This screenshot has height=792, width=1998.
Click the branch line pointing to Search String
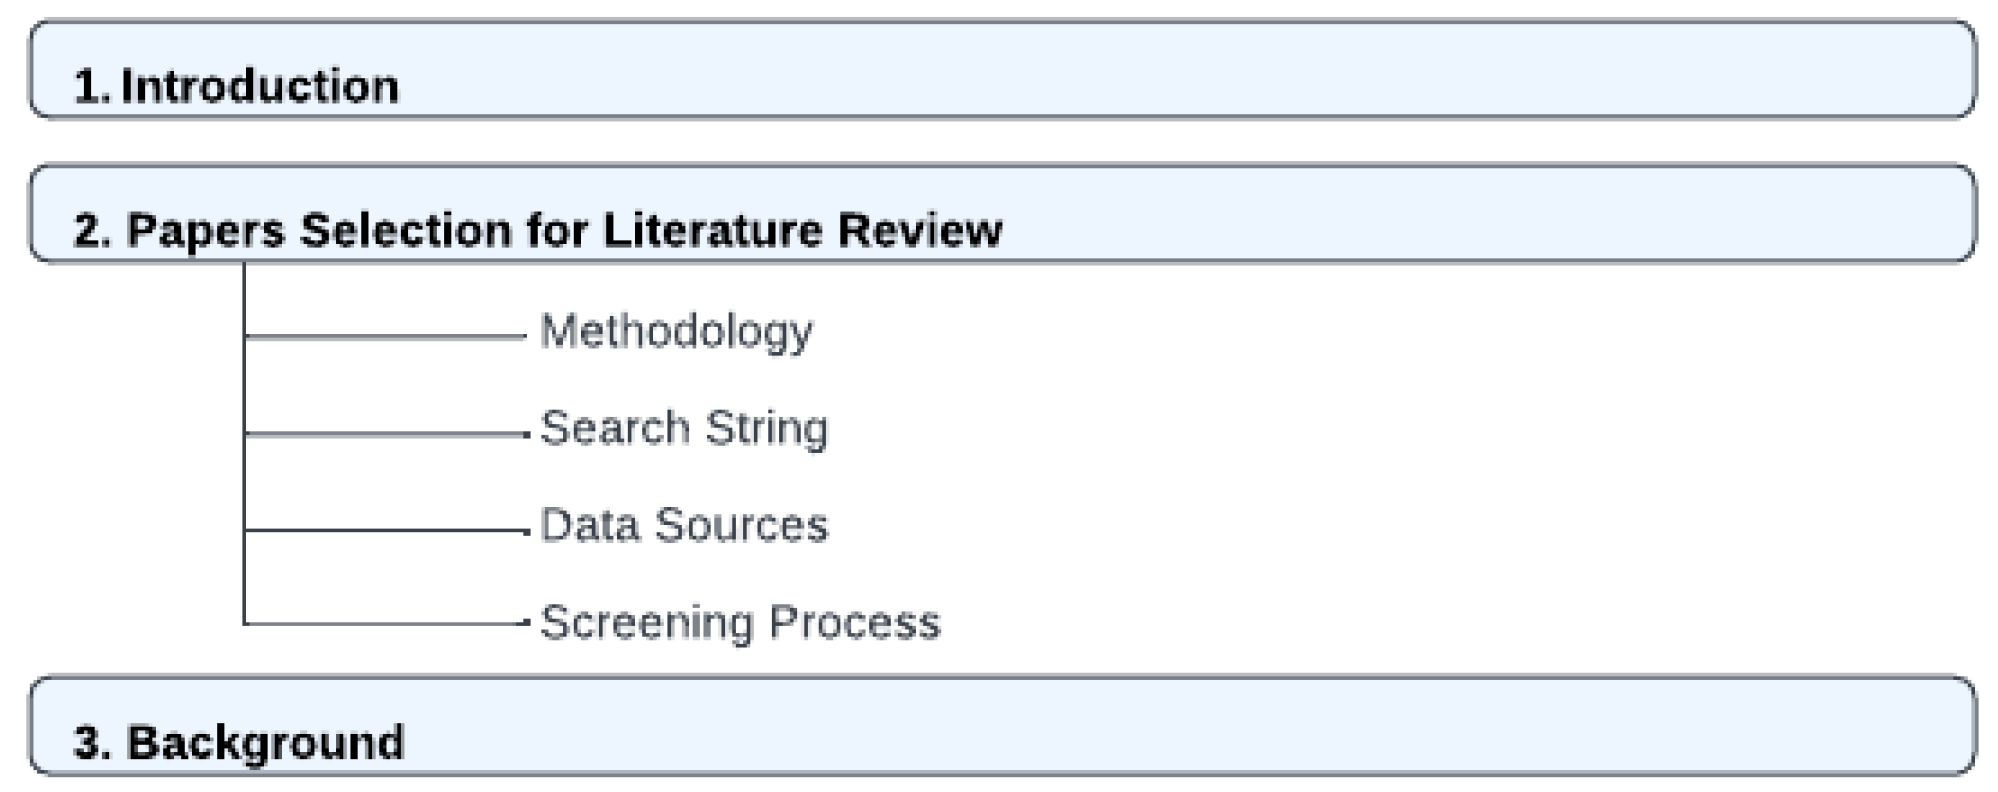(385, 434)
